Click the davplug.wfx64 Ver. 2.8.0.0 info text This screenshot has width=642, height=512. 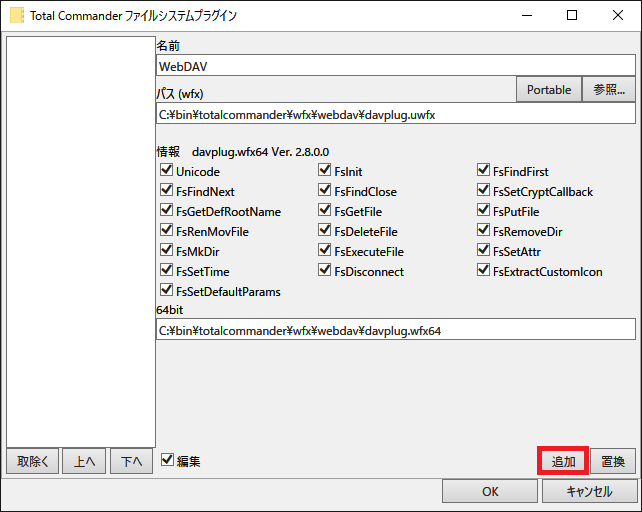tap(260, 152)
